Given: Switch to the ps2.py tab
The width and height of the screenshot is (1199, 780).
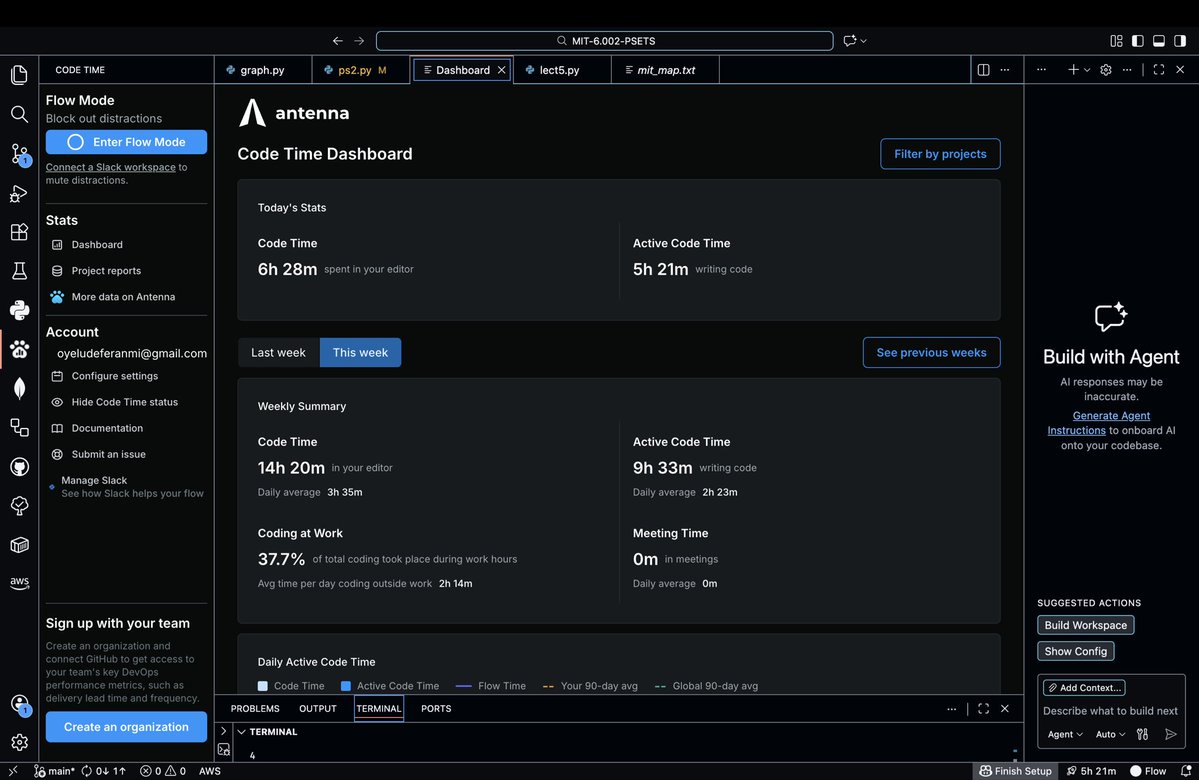Looking at the screenshot, I should coord(361,70).
